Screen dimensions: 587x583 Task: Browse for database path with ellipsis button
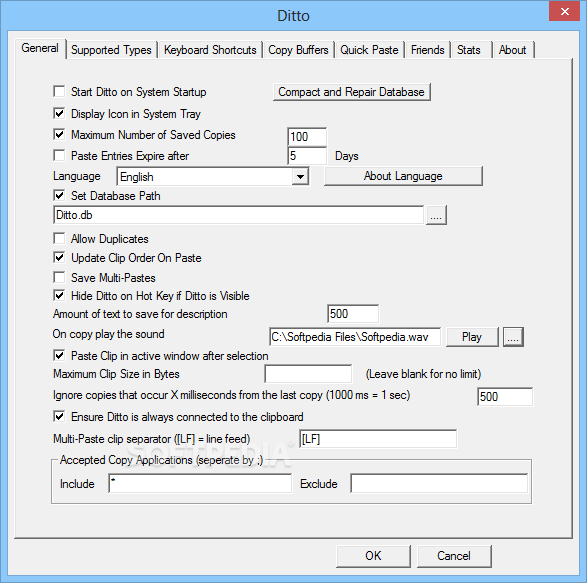[x=436, y=215]
